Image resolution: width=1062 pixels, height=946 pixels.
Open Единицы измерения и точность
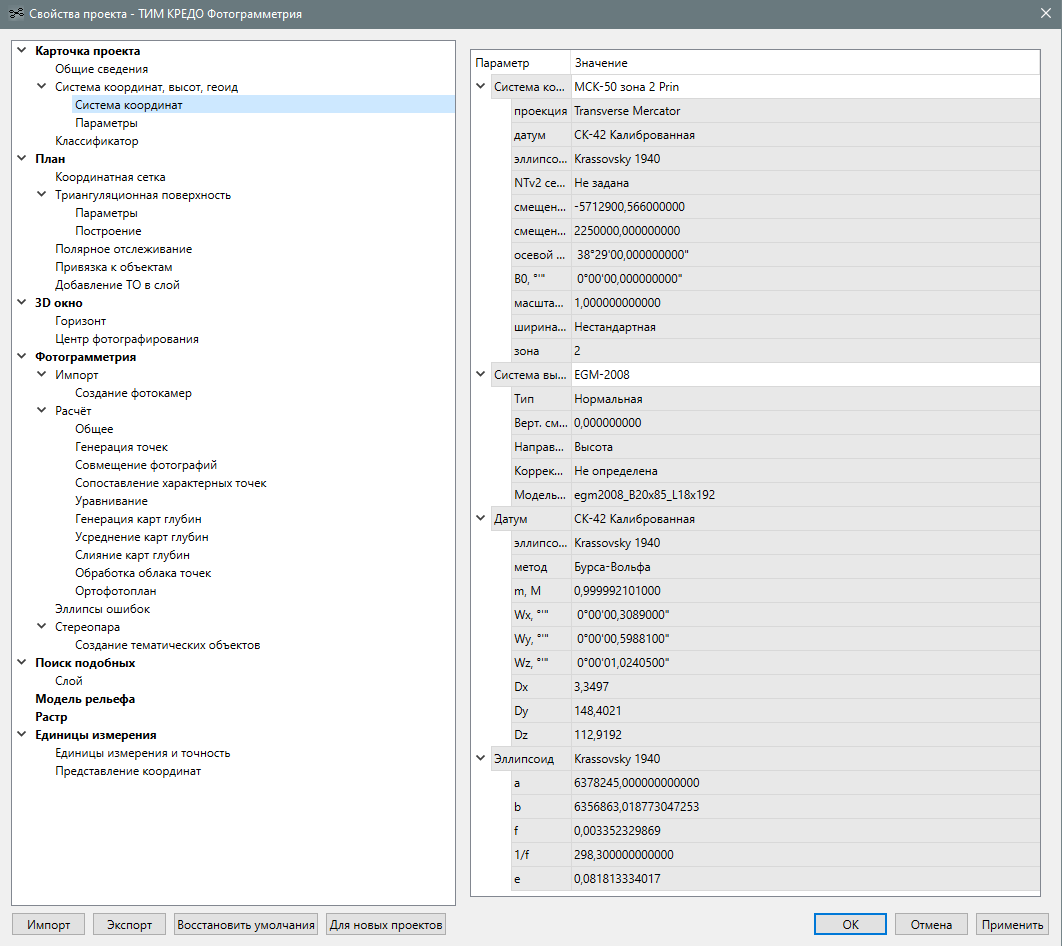click(143, 753)
